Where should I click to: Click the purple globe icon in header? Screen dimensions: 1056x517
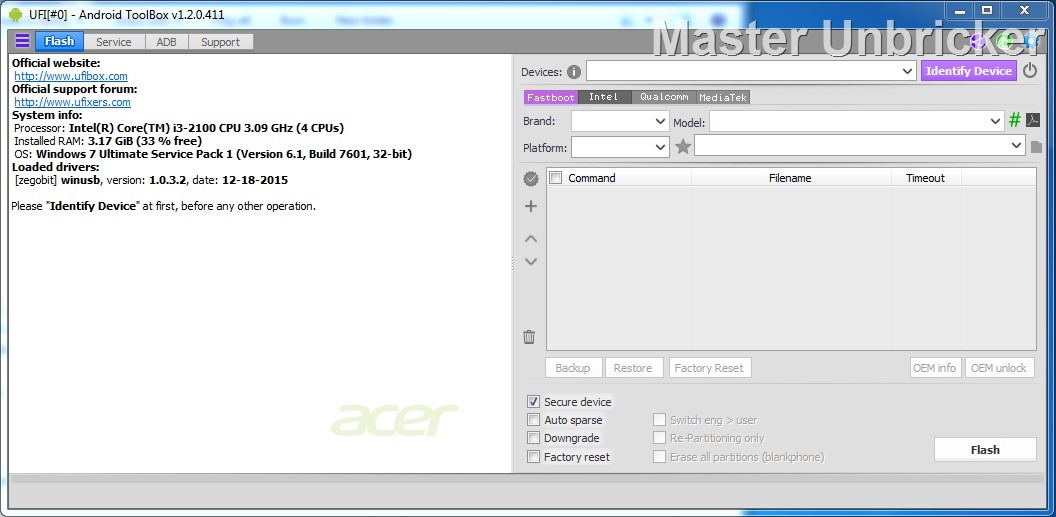[978, 42]
